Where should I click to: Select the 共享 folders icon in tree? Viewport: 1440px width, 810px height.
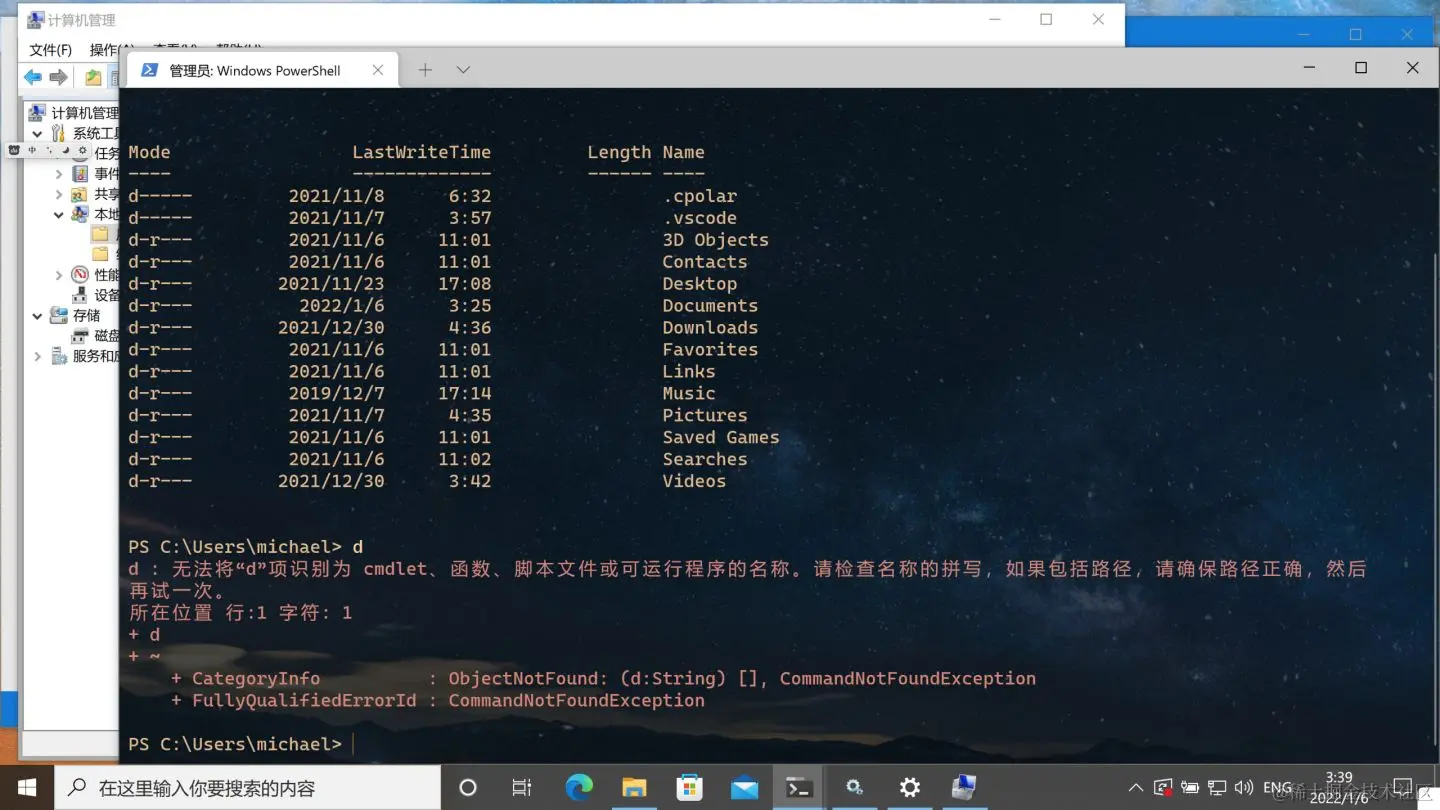coord(80,194)
